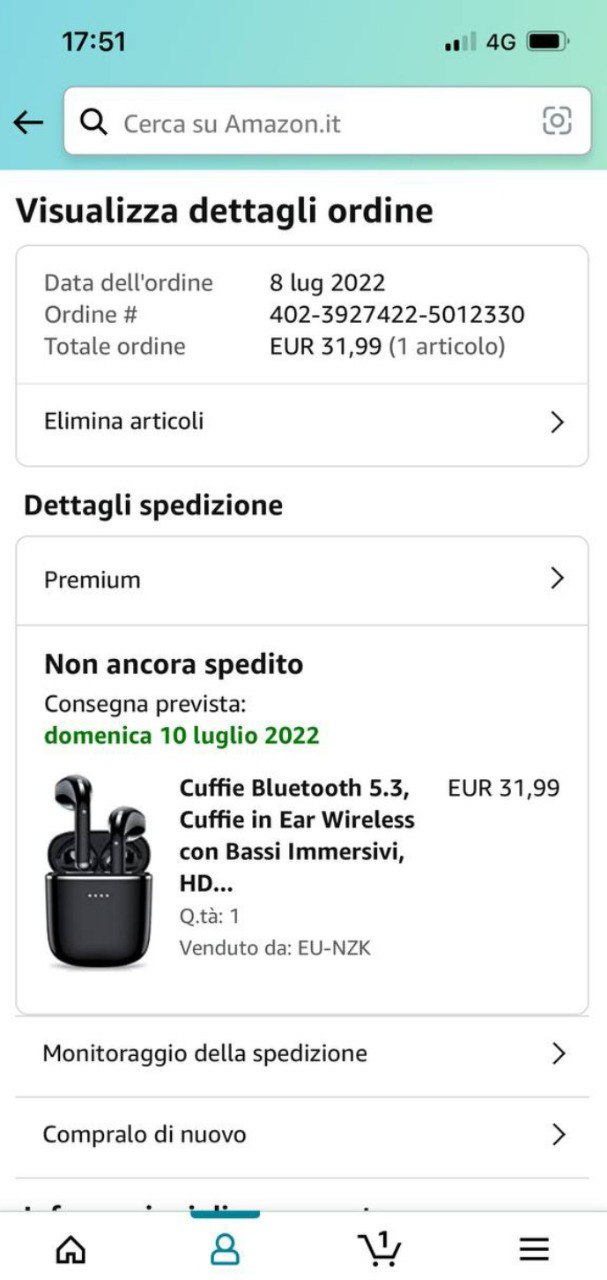Click the Cerca su Amazon.it search field
This screenshot has height=1280, width=607.
click(x=320, y=123)
